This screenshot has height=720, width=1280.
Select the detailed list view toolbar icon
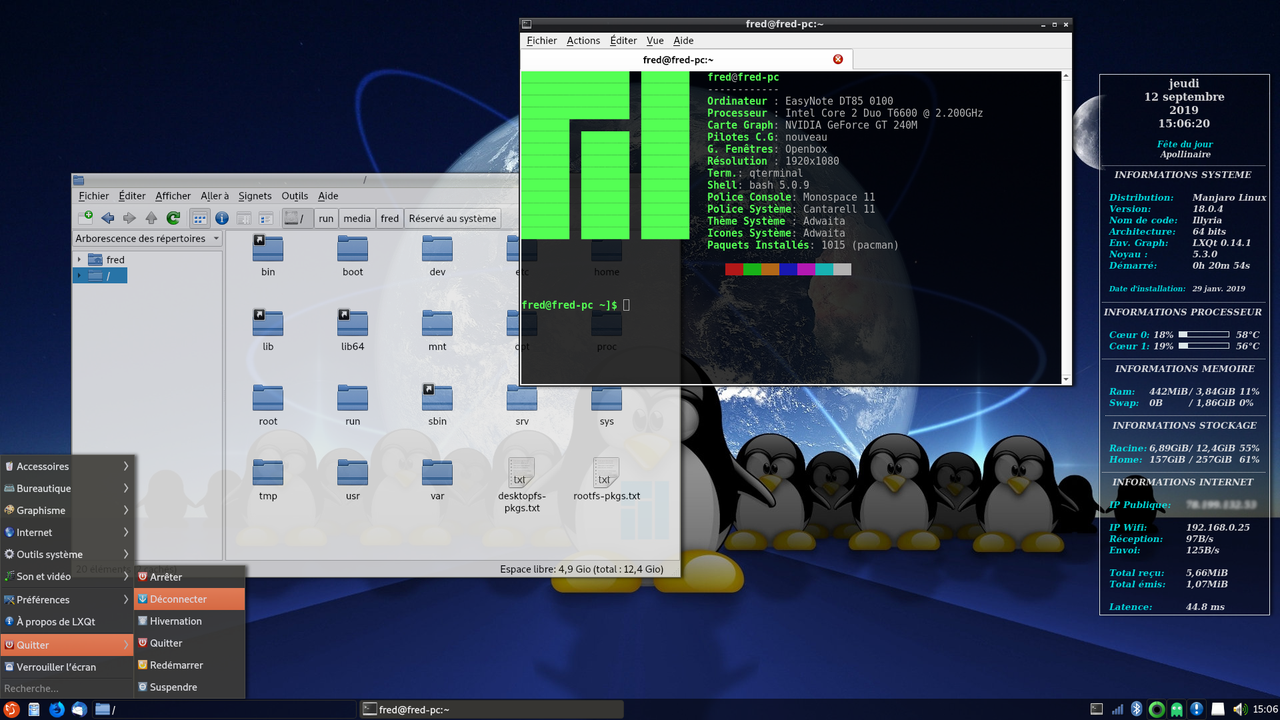pos(266,218)
